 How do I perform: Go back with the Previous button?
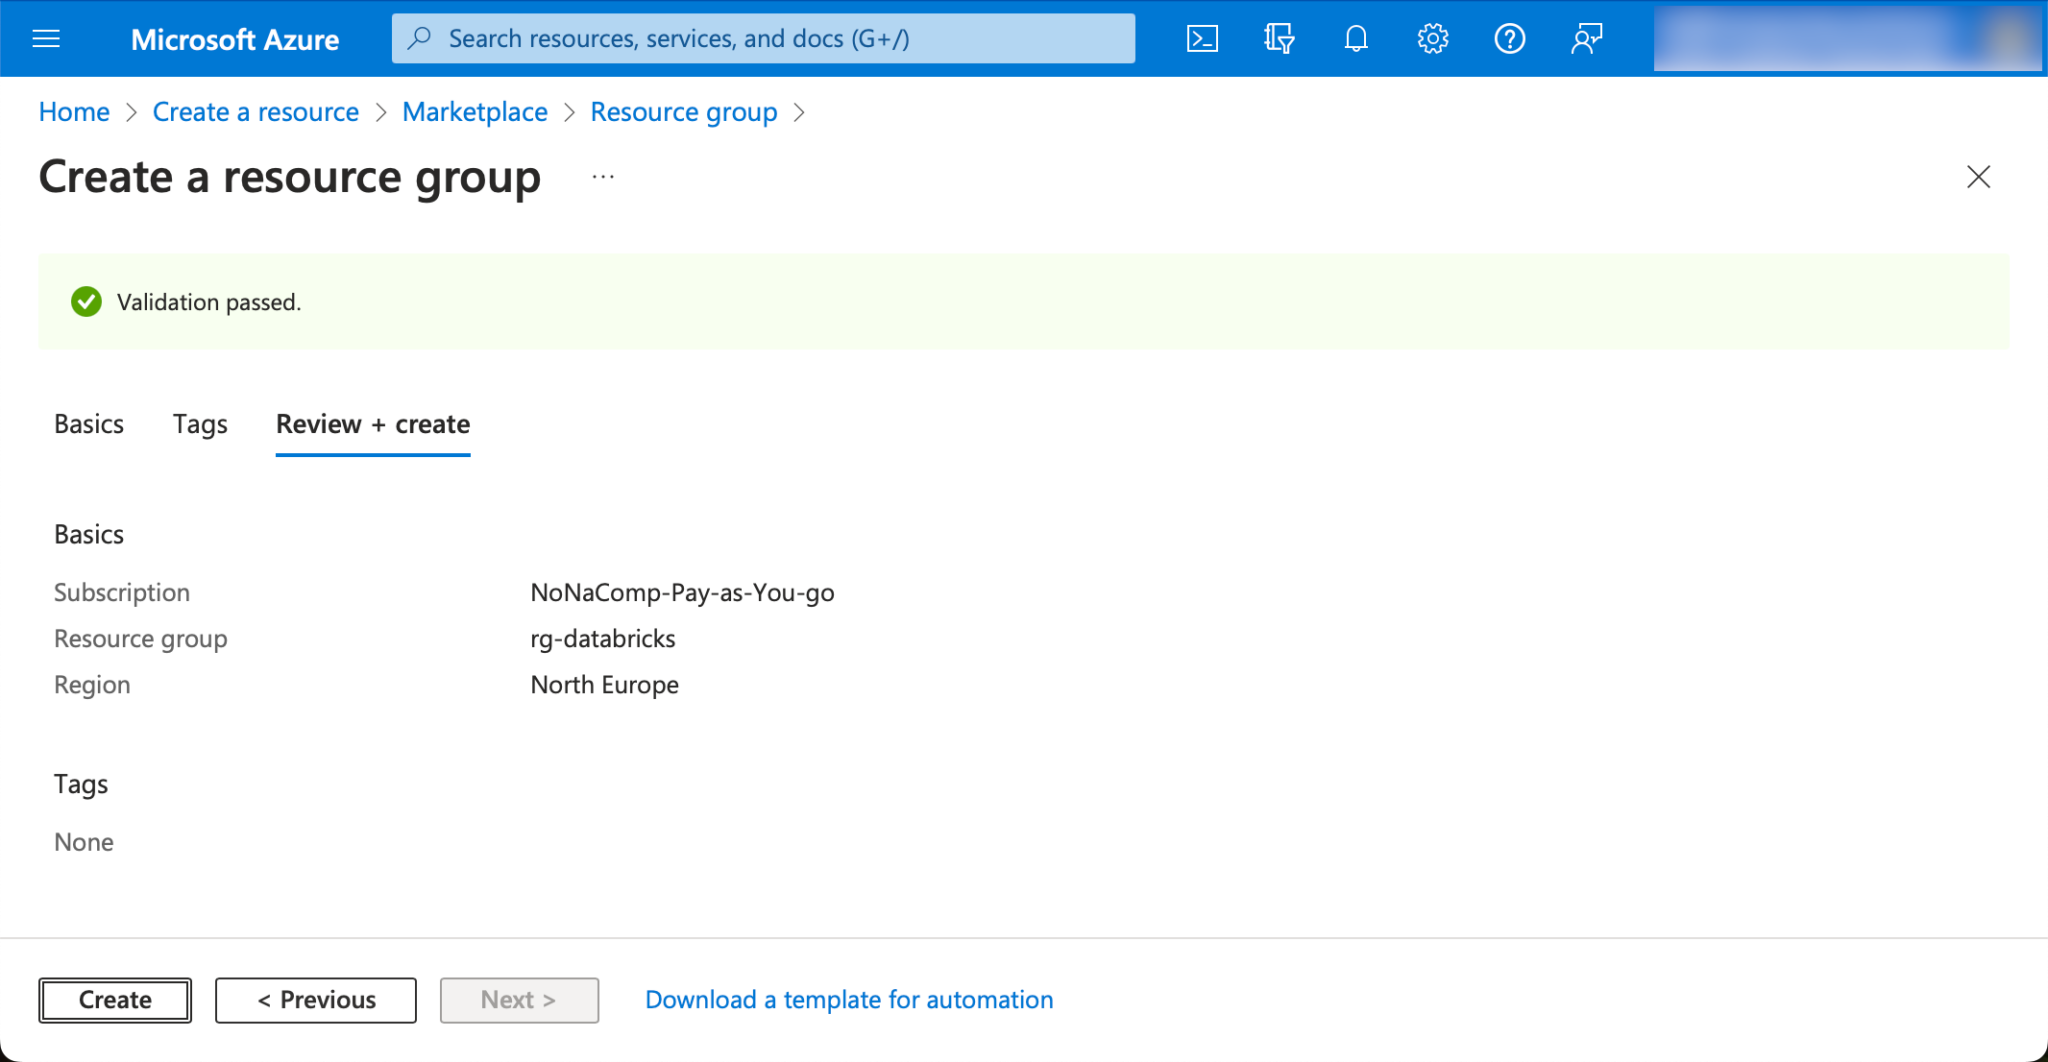[x=316, y=1000]
